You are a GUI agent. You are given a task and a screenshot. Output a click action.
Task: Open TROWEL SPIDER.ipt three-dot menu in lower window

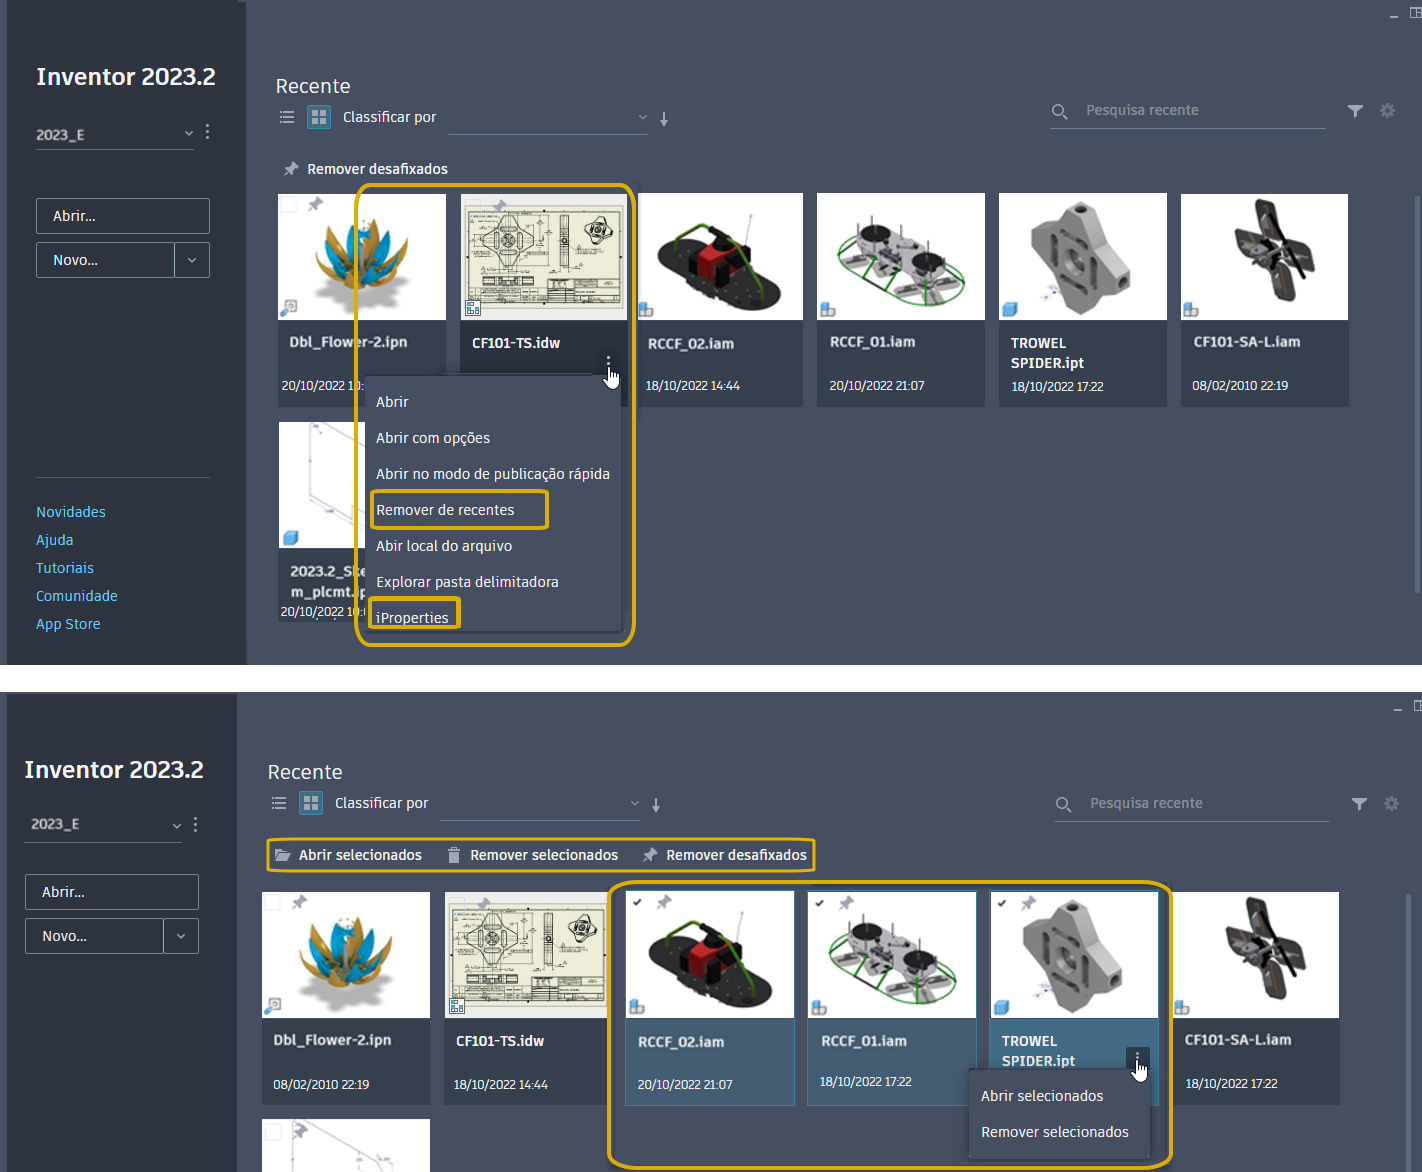1137,1058
